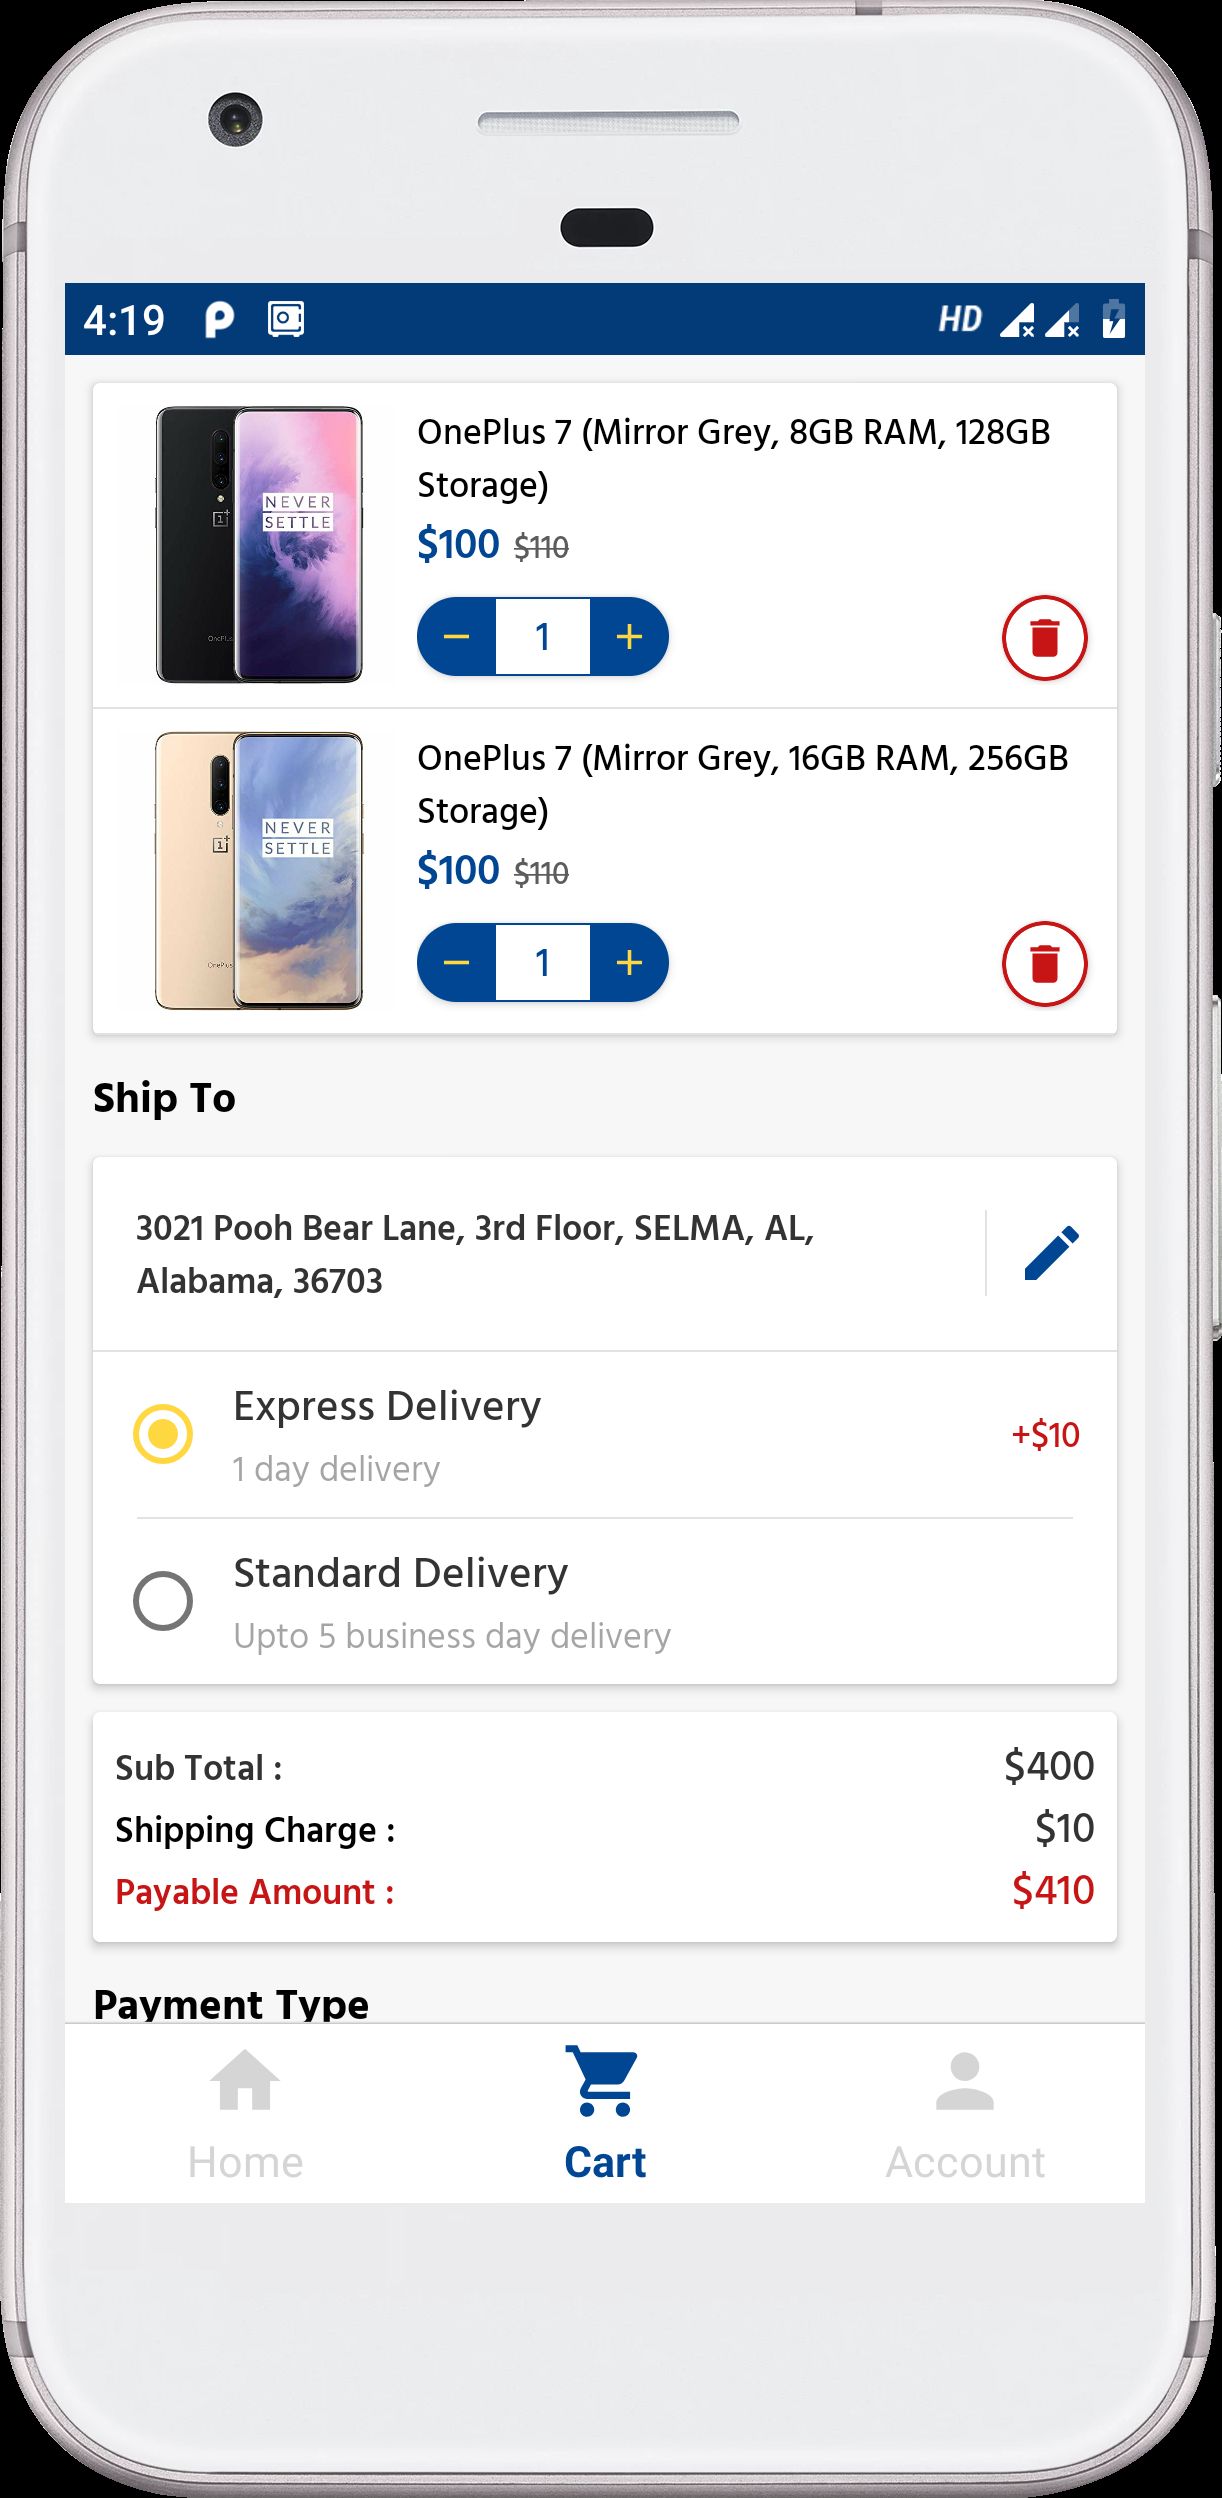Tap the quantity field of the first item
Viewport: 1222px width, 2498px height.
pos(543,637)
